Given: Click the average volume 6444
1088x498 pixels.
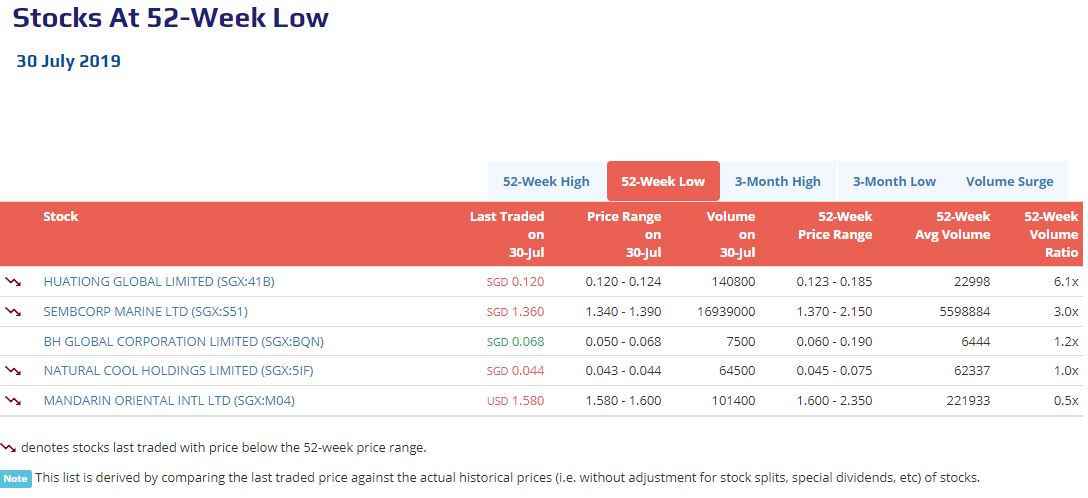Looking at the screenshot, I should (975, 341).
